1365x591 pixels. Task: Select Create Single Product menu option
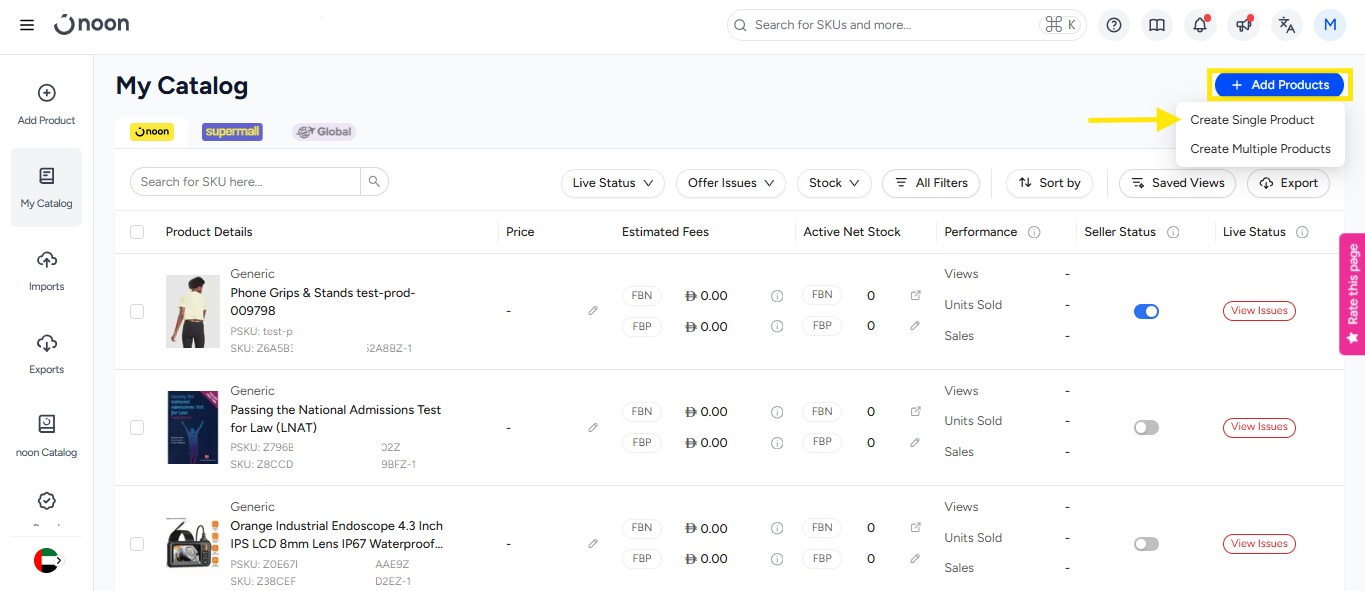point(1252,120)
